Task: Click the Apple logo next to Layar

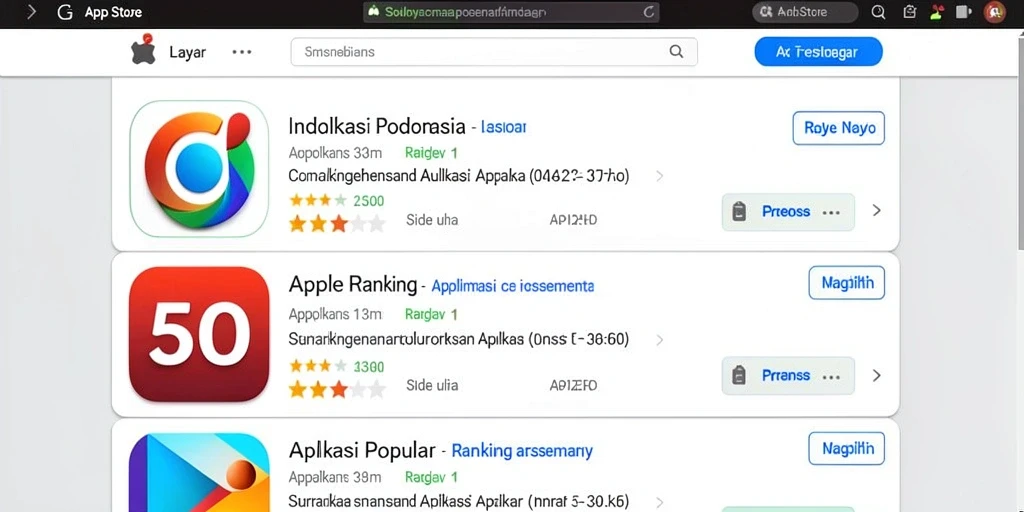Action: 144,50
